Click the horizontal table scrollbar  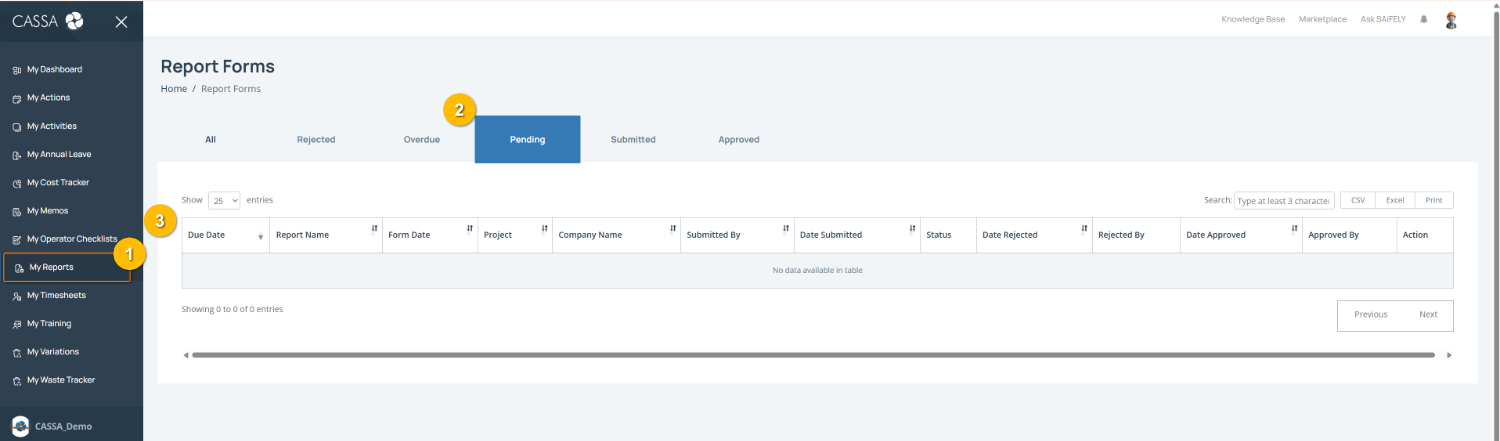pos(813,355)
